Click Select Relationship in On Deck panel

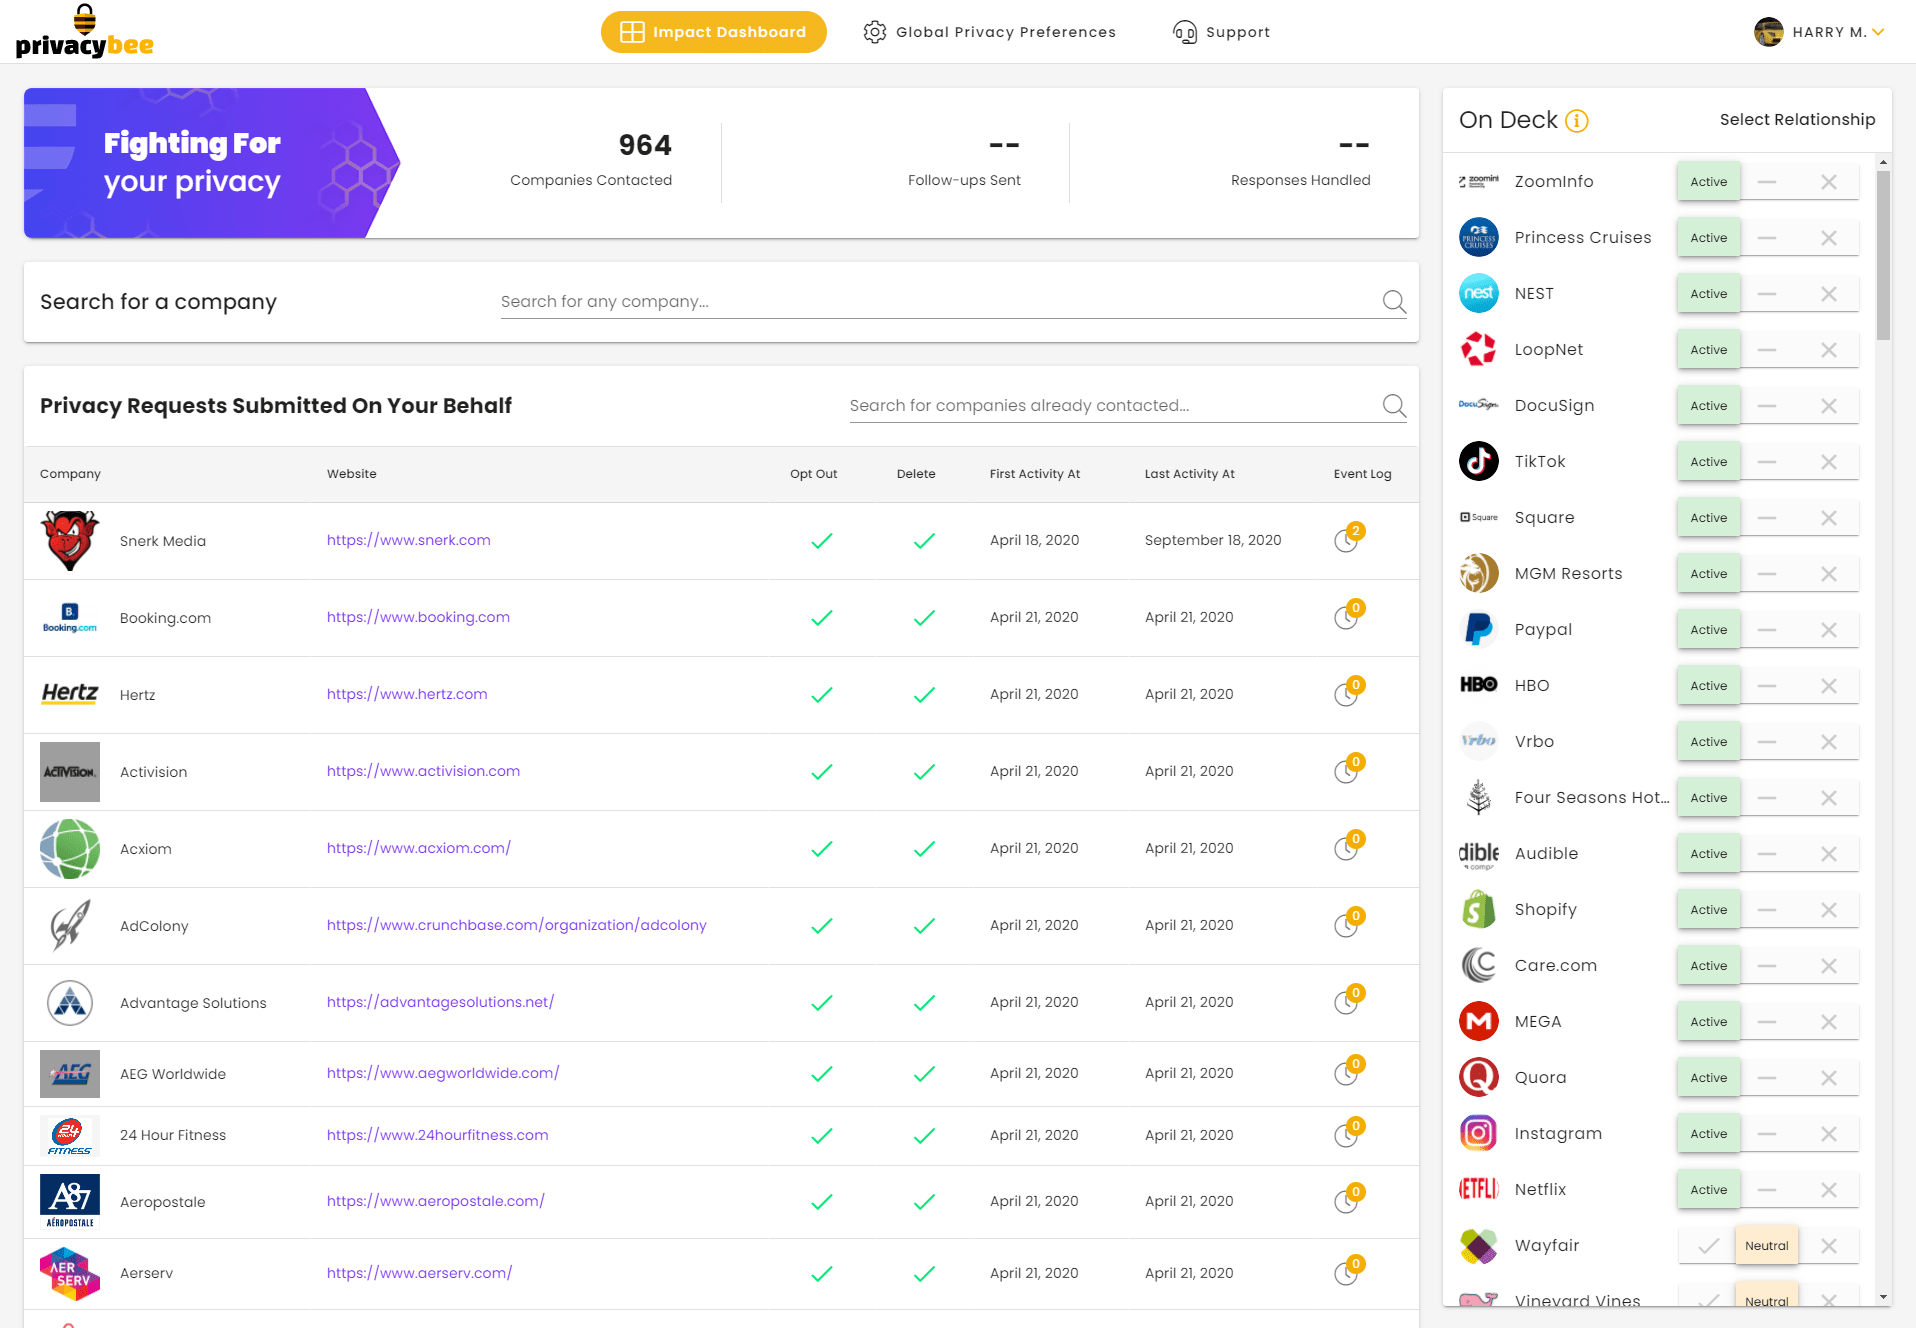(x=1797, y=119)
